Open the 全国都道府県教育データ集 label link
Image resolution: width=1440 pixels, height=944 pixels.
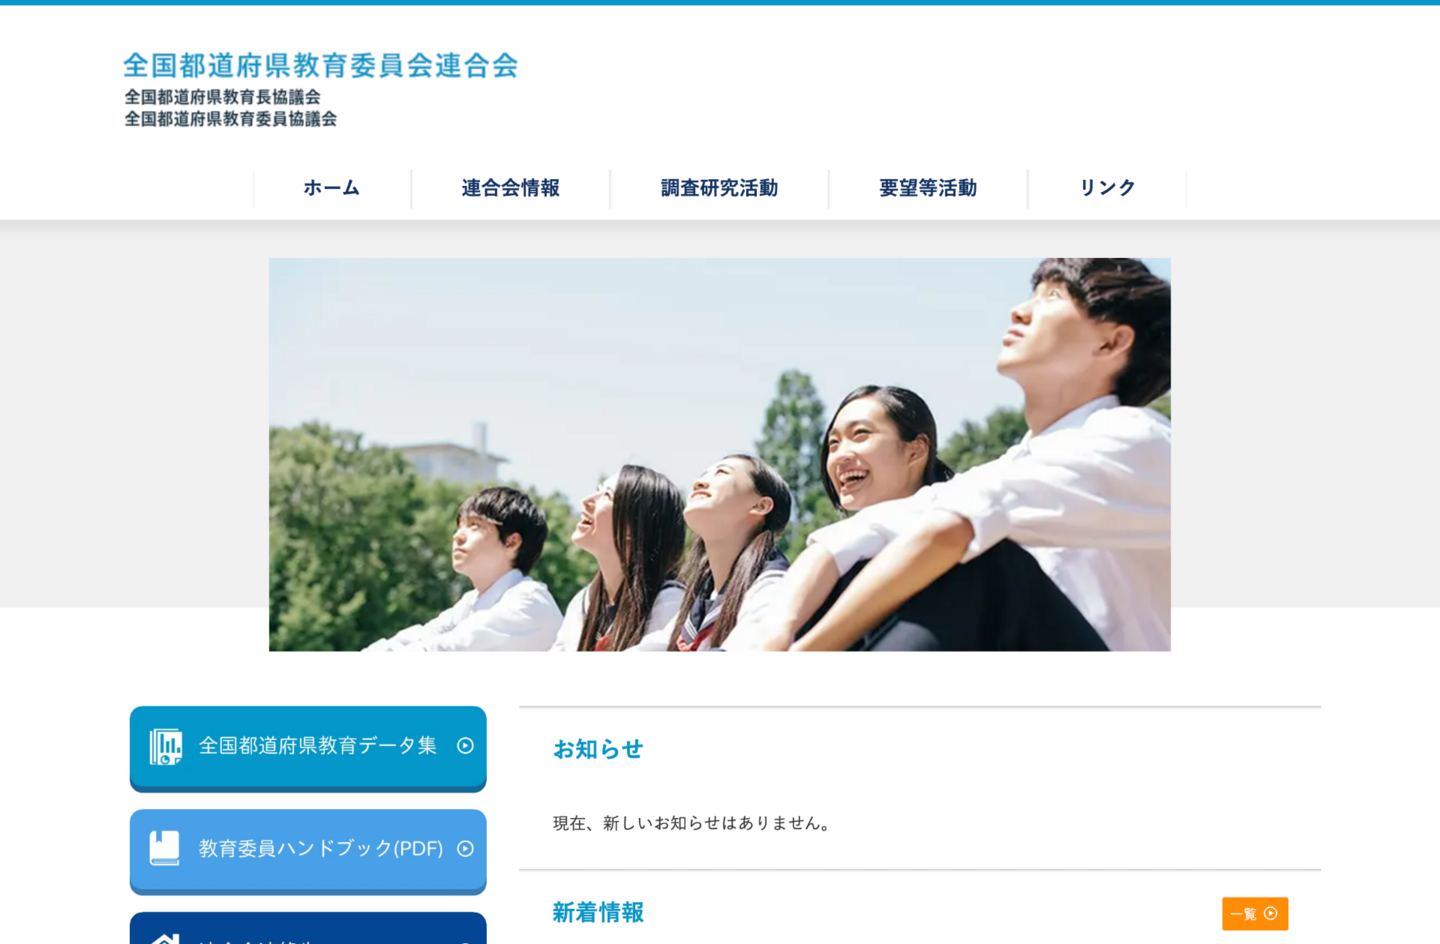click(x=318, y=746)
